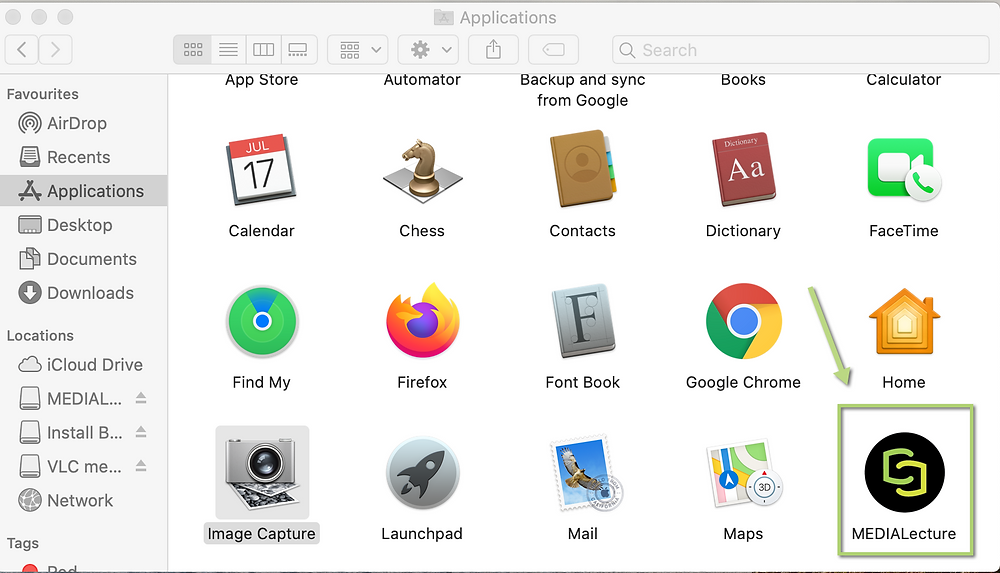Click the Favourites section header

pyautogui.click(x=43, y=94)
